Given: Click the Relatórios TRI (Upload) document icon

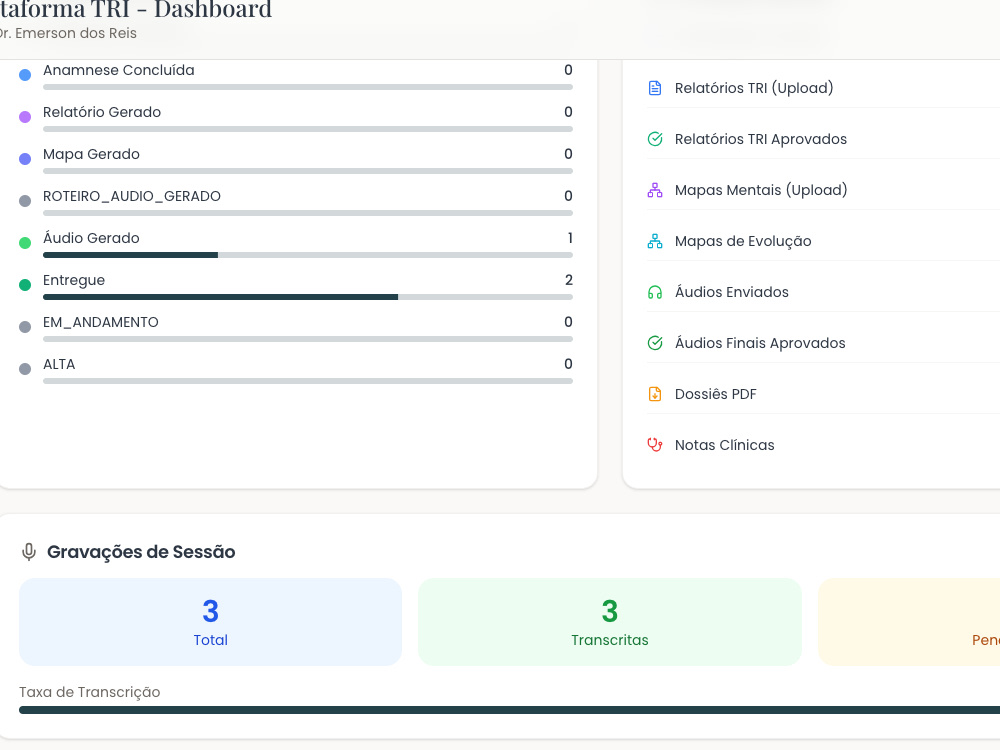Looking at the screenshot, I should click(x=655, y=88).
